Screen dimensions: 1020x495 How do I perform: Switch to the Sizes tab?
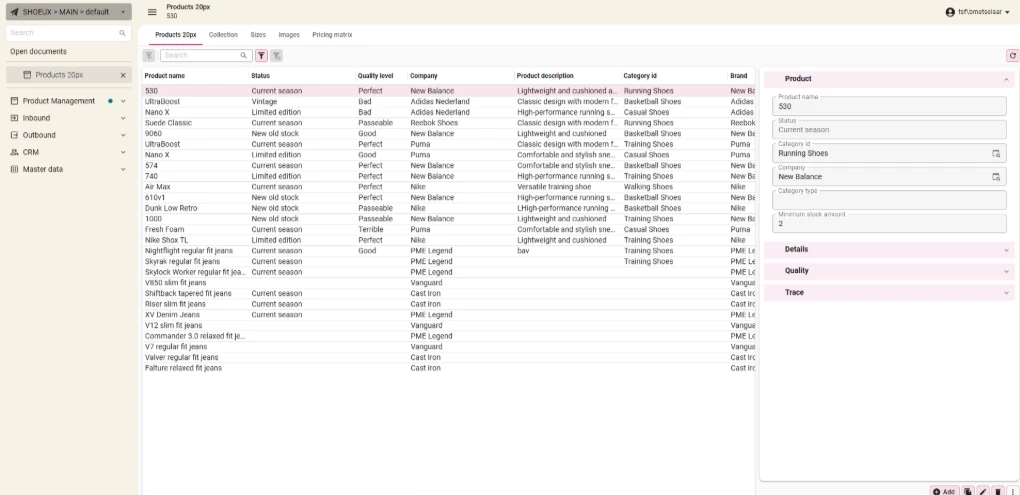pos(258,35)
